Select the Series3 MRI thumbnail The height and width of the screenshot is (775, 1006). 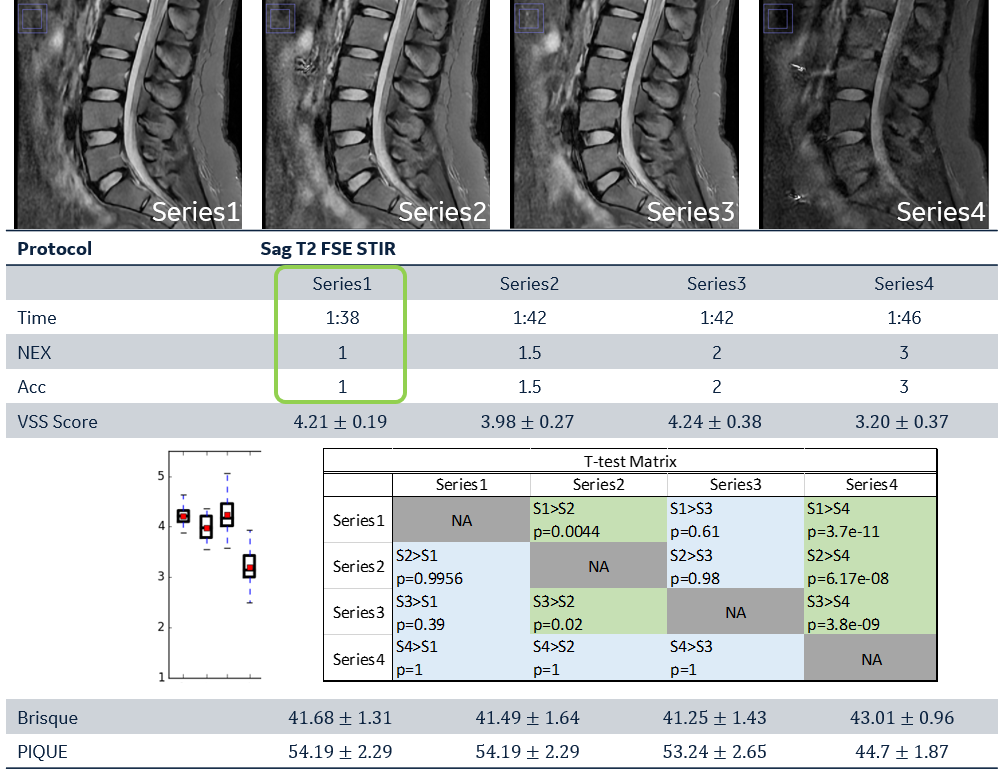pyautogui.click(x=625, y=114)
